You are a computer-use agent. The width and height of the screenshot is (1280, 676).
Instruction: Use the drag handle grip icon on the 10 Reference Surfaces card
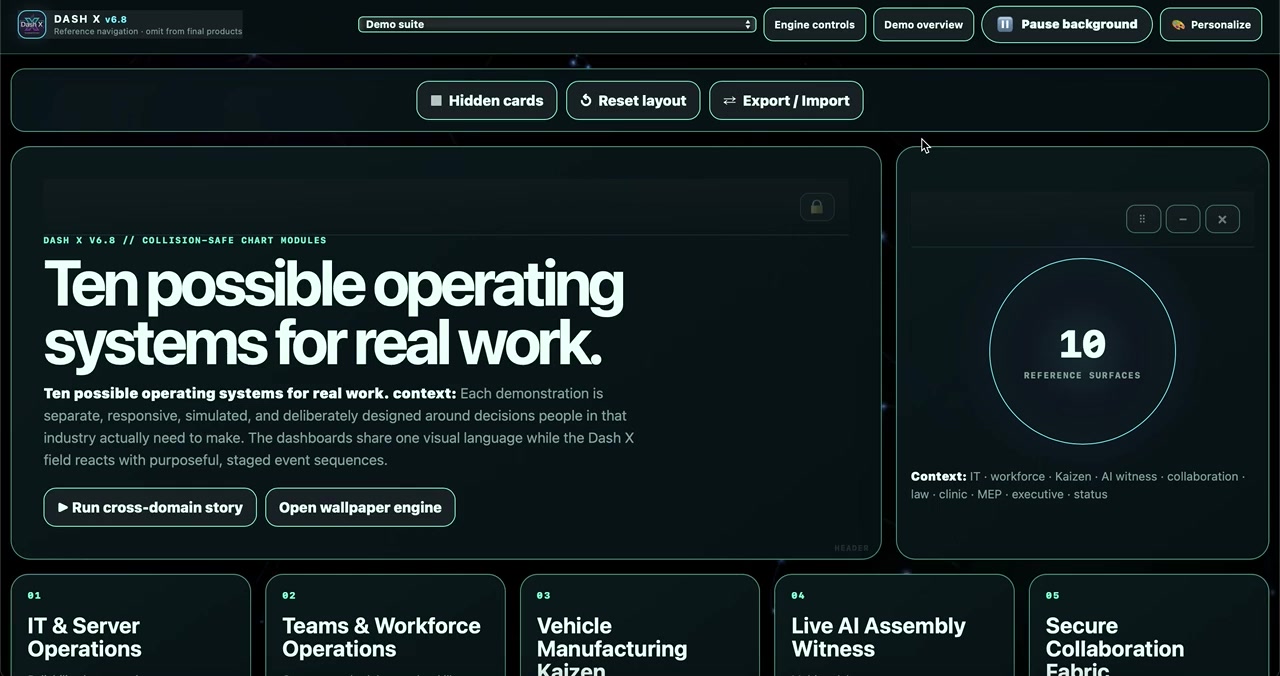click(x=1143, y=219)
